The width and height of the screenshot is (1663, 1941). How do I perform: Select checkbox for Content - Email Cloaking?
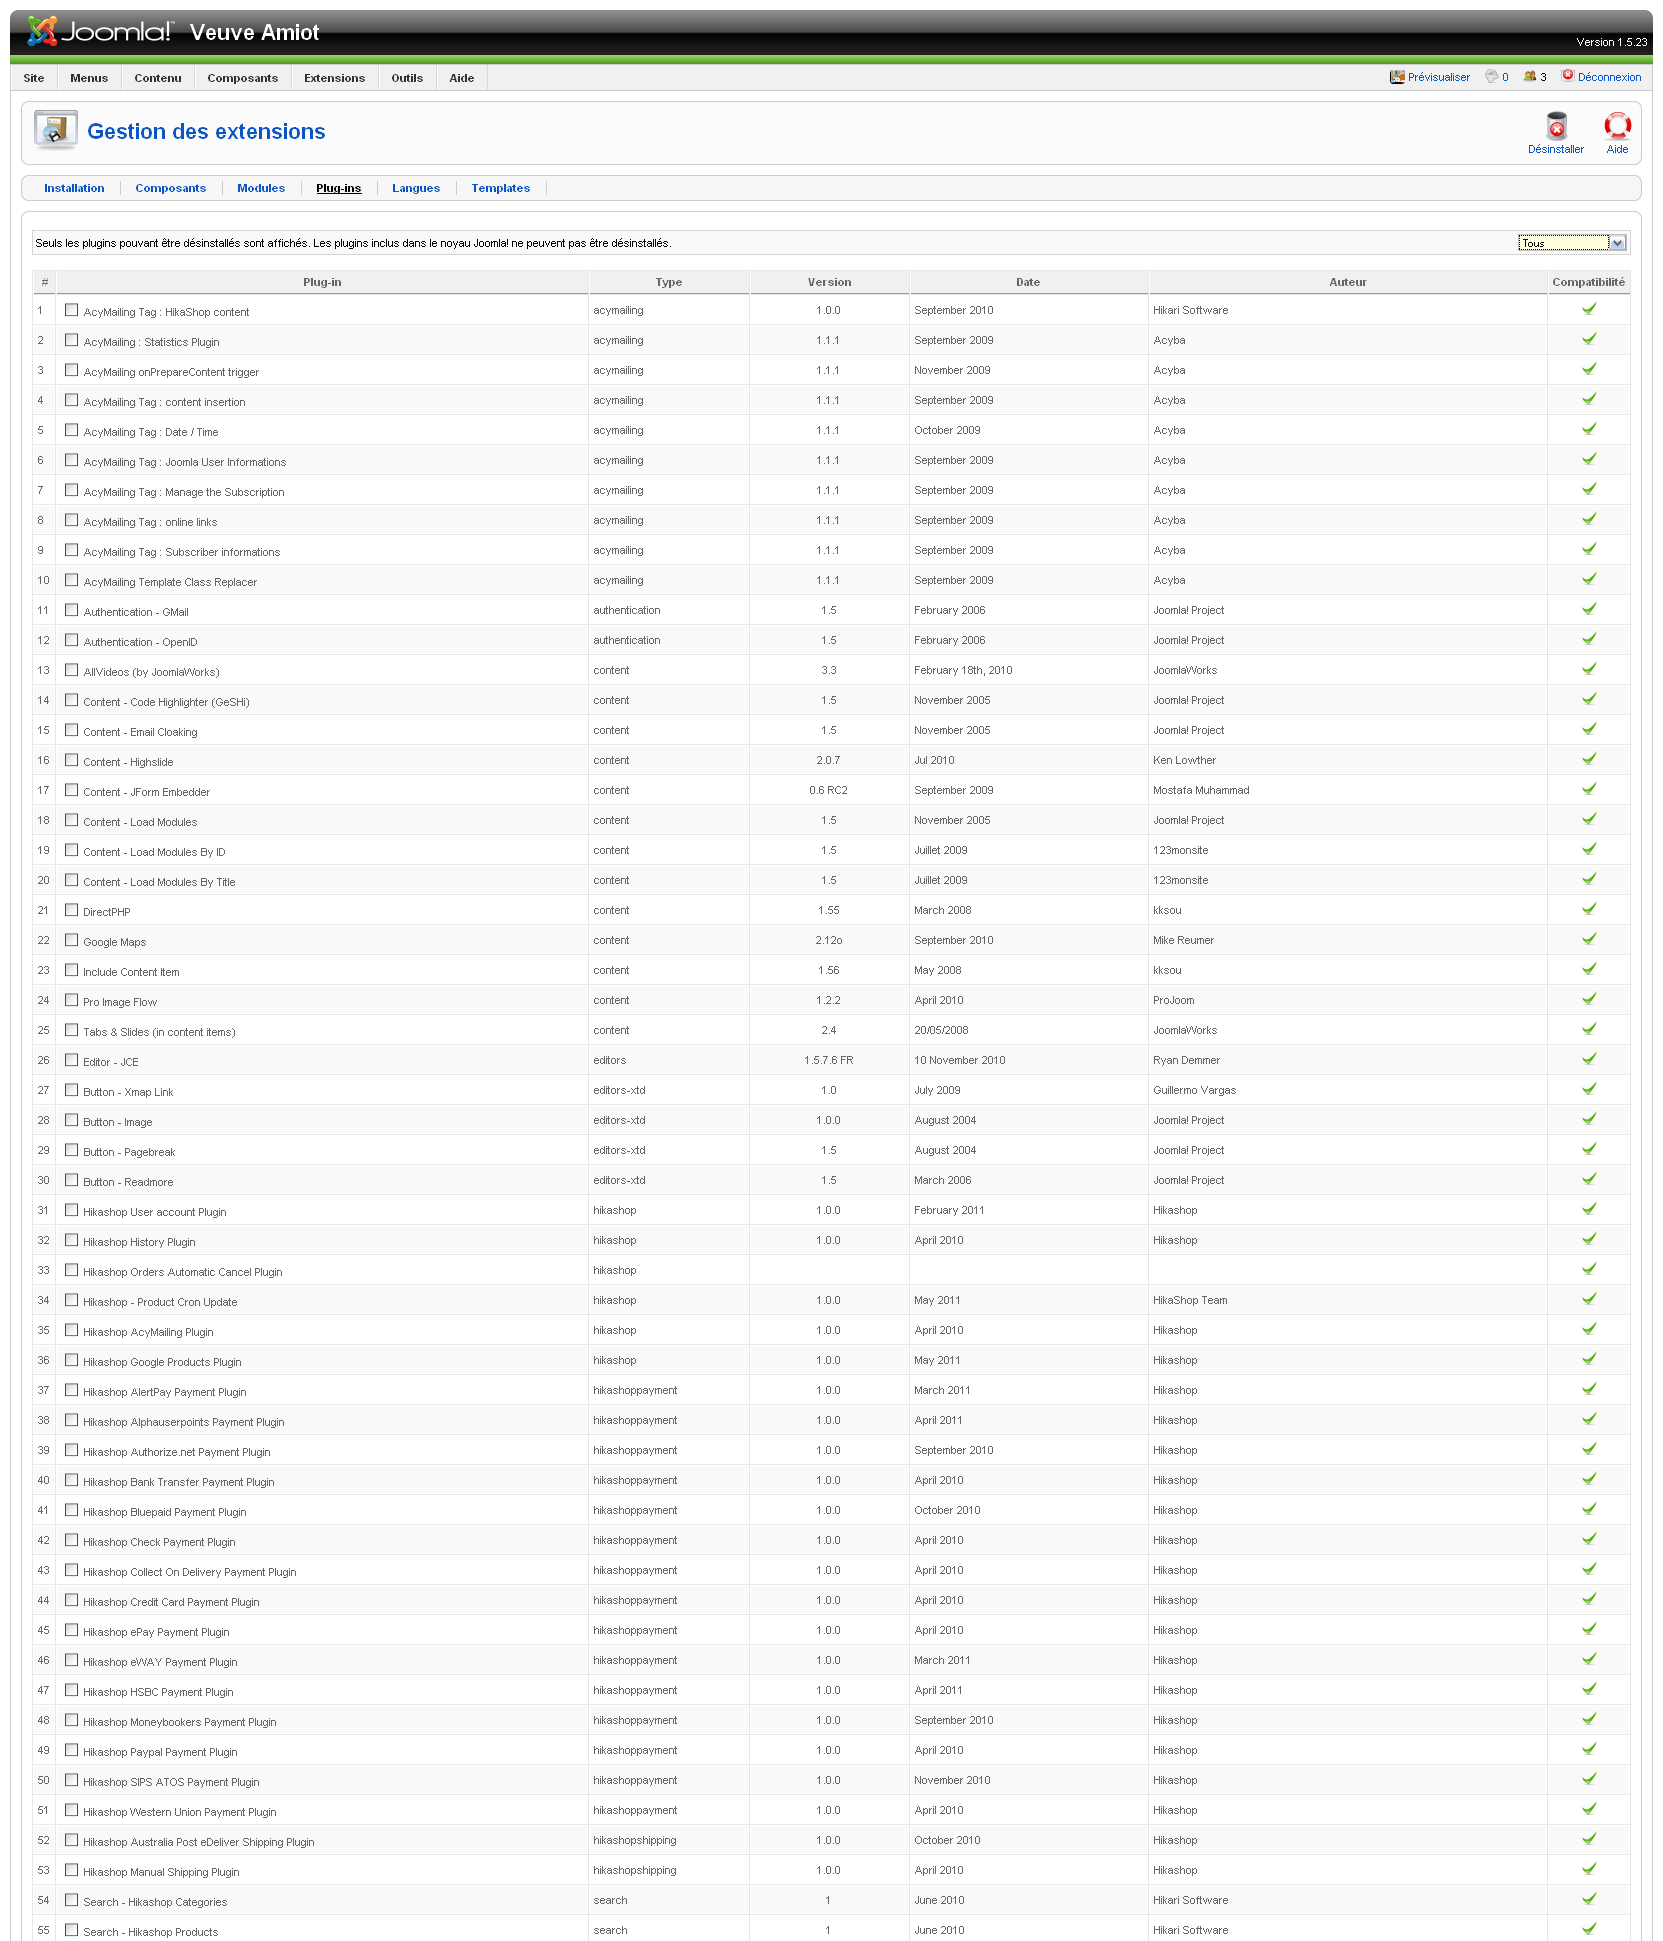pos(71,730)
